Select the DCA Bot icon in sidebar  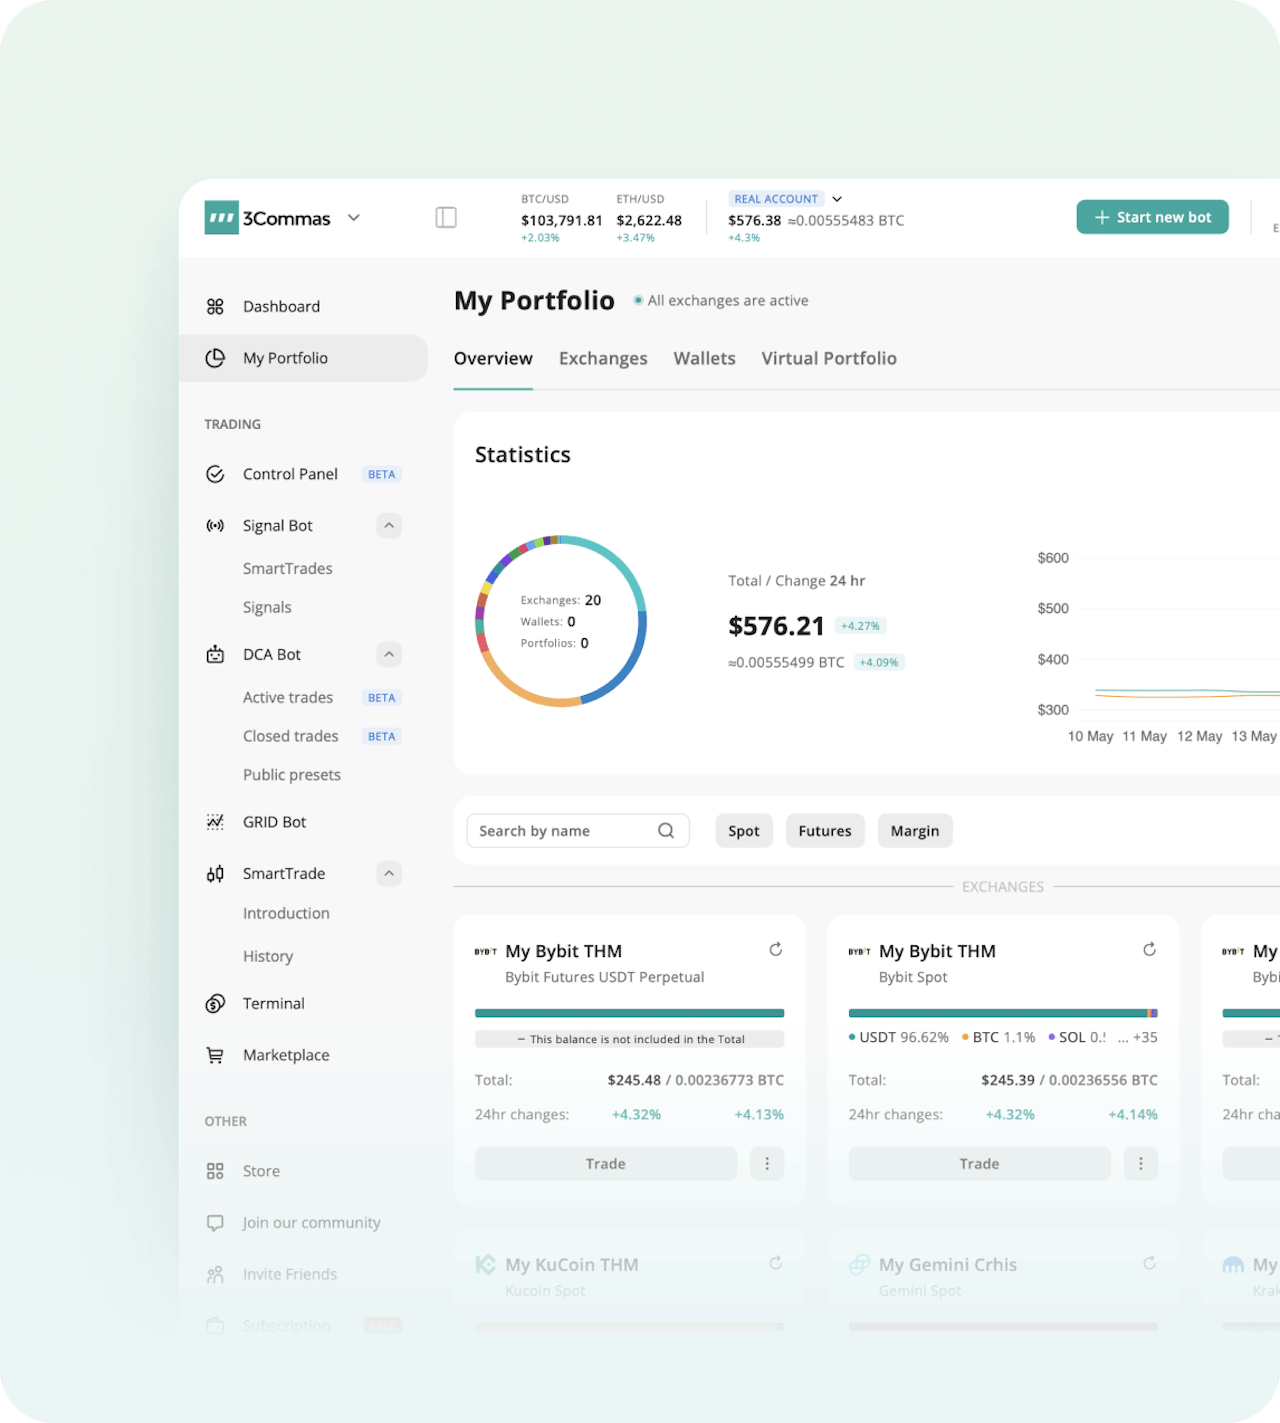pyautogui.click(x=215, y=654)
